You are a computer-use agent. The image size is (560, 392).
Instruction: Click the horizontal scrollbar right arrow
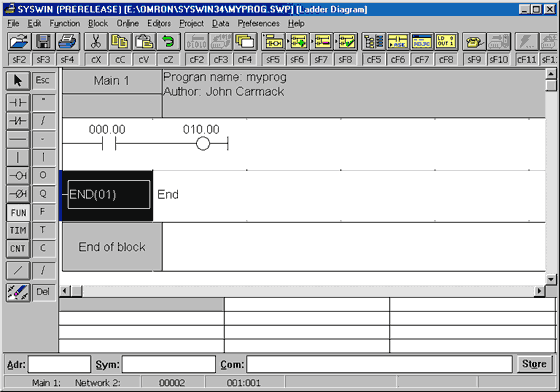[x=540, y=291]
